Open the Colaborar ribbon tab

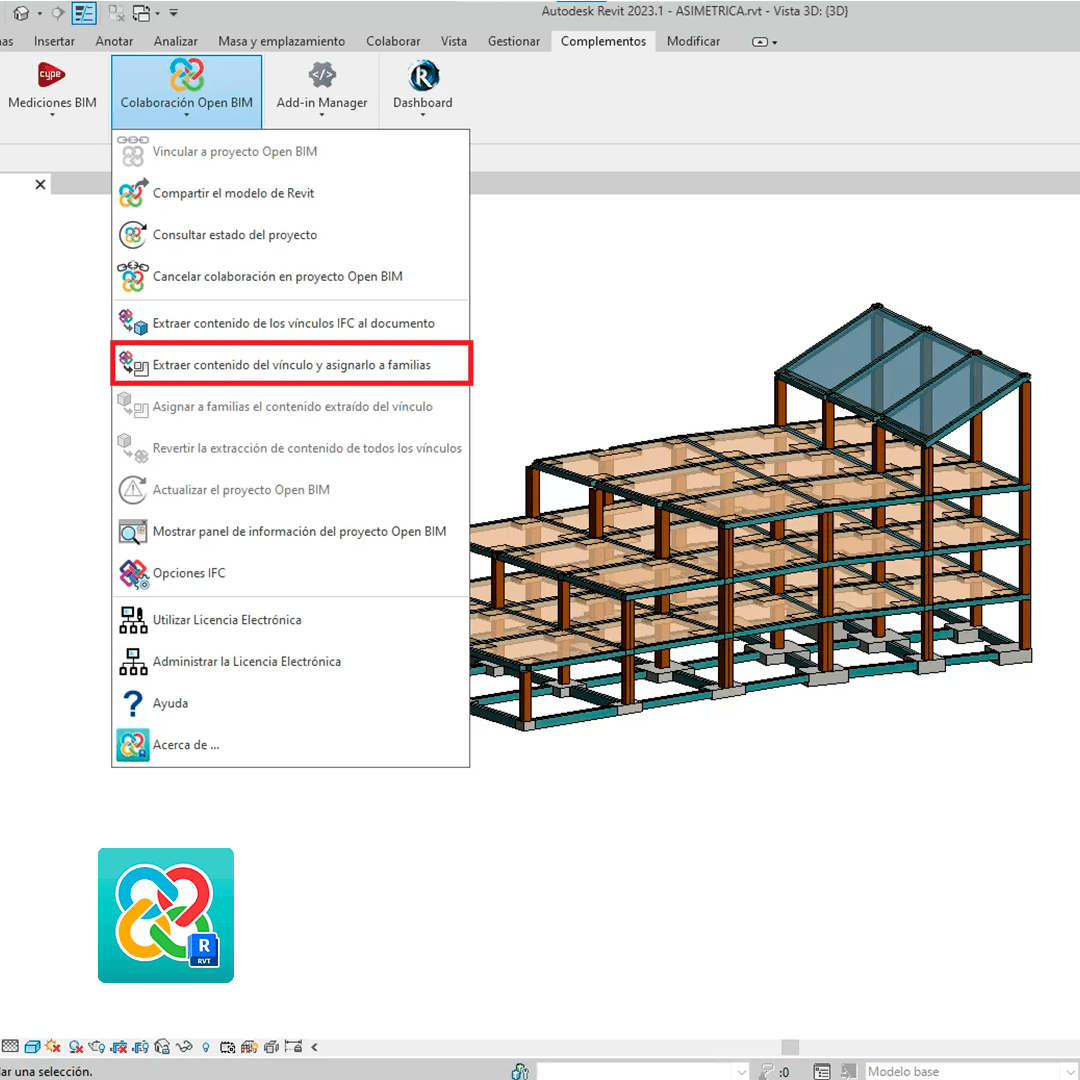coord(392,41)
